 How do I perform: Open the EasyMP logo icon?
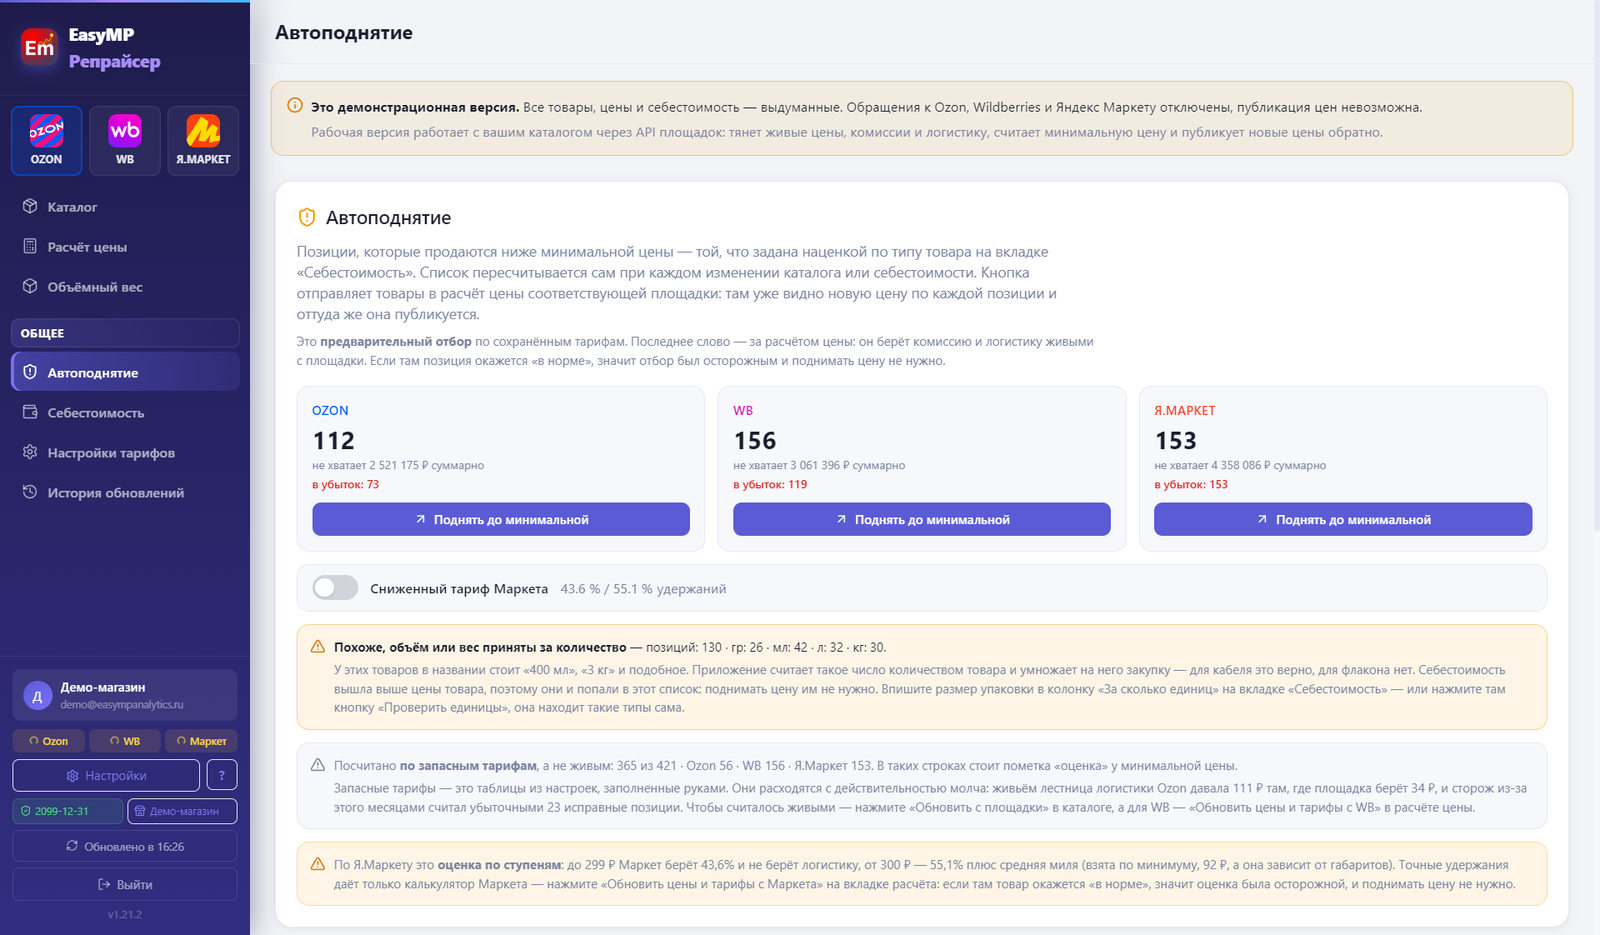click(x=39, y=47)
